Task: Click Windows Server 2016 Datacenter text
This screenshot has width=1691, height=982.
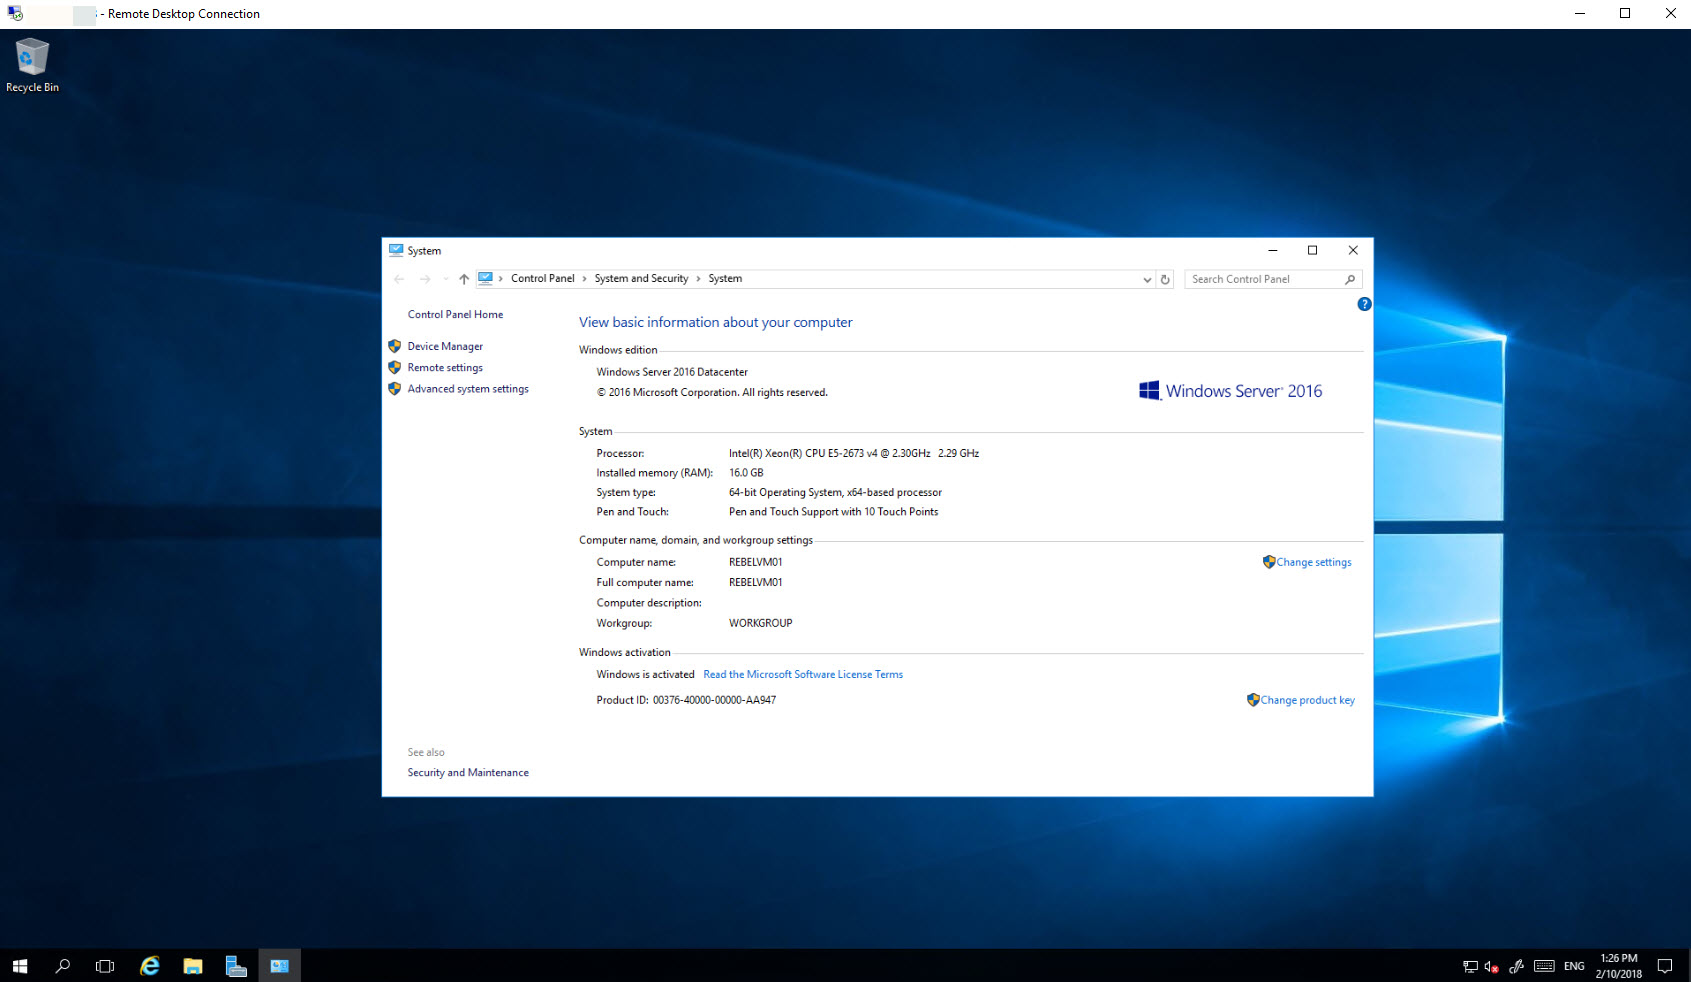Action: point(672,372)
